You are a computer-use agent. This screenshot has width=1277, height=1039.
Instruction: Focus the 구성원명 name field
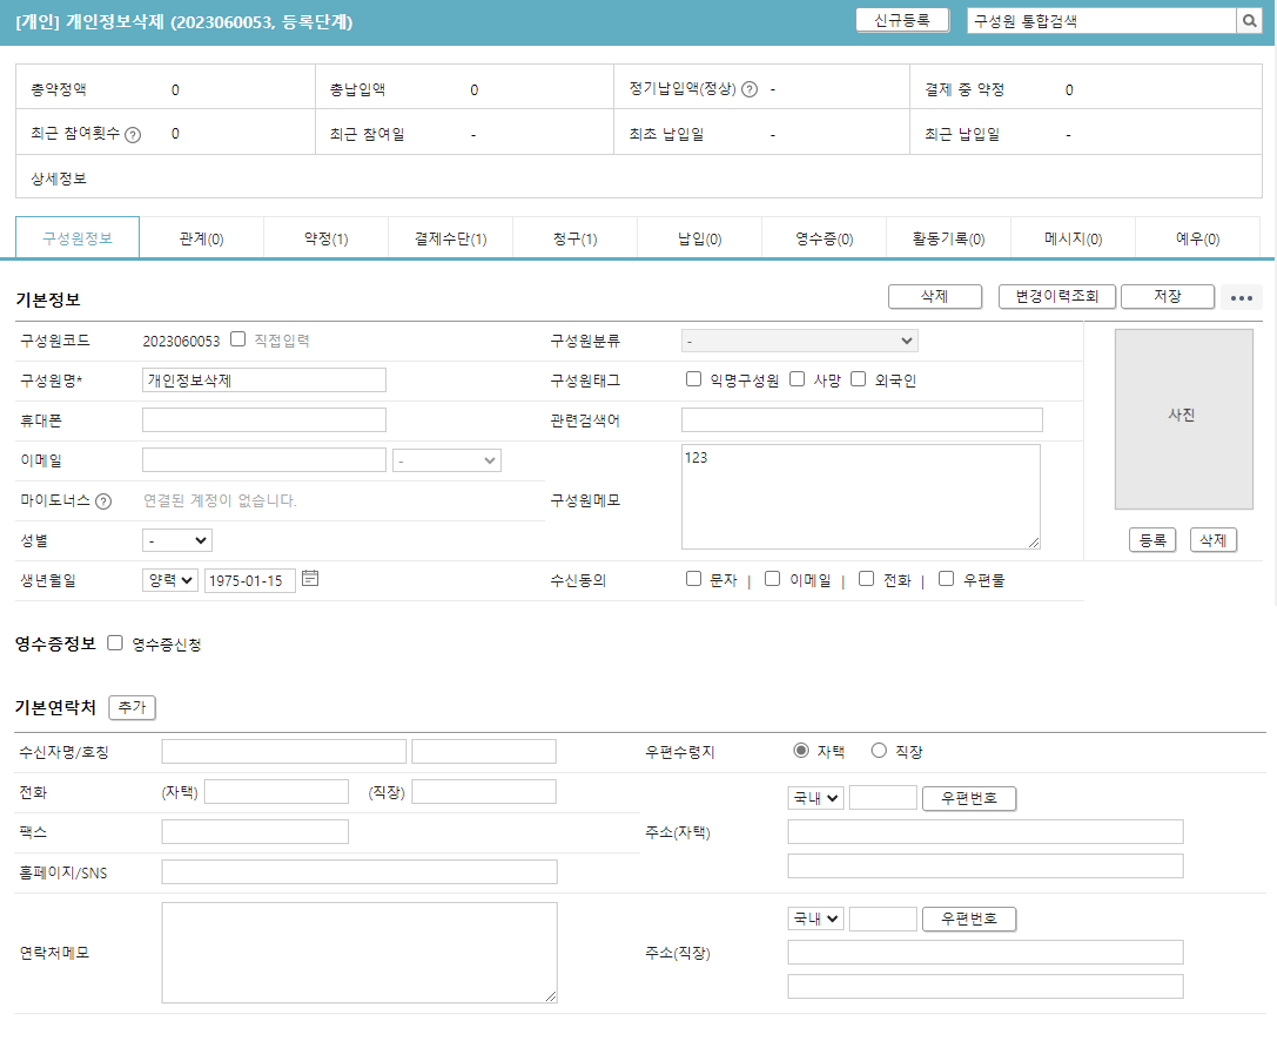pos(264,380)
